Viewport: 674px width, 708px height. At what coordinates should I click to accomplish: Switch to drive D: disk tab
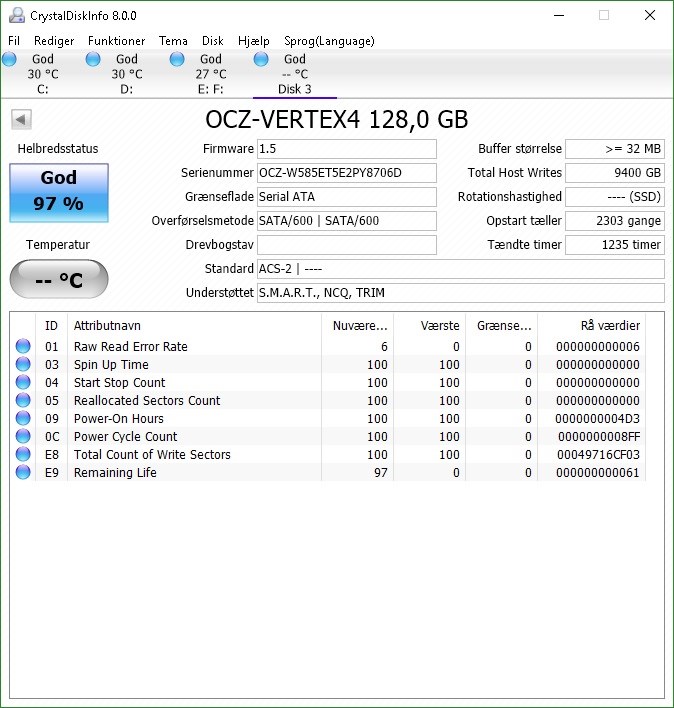(126, 74)
